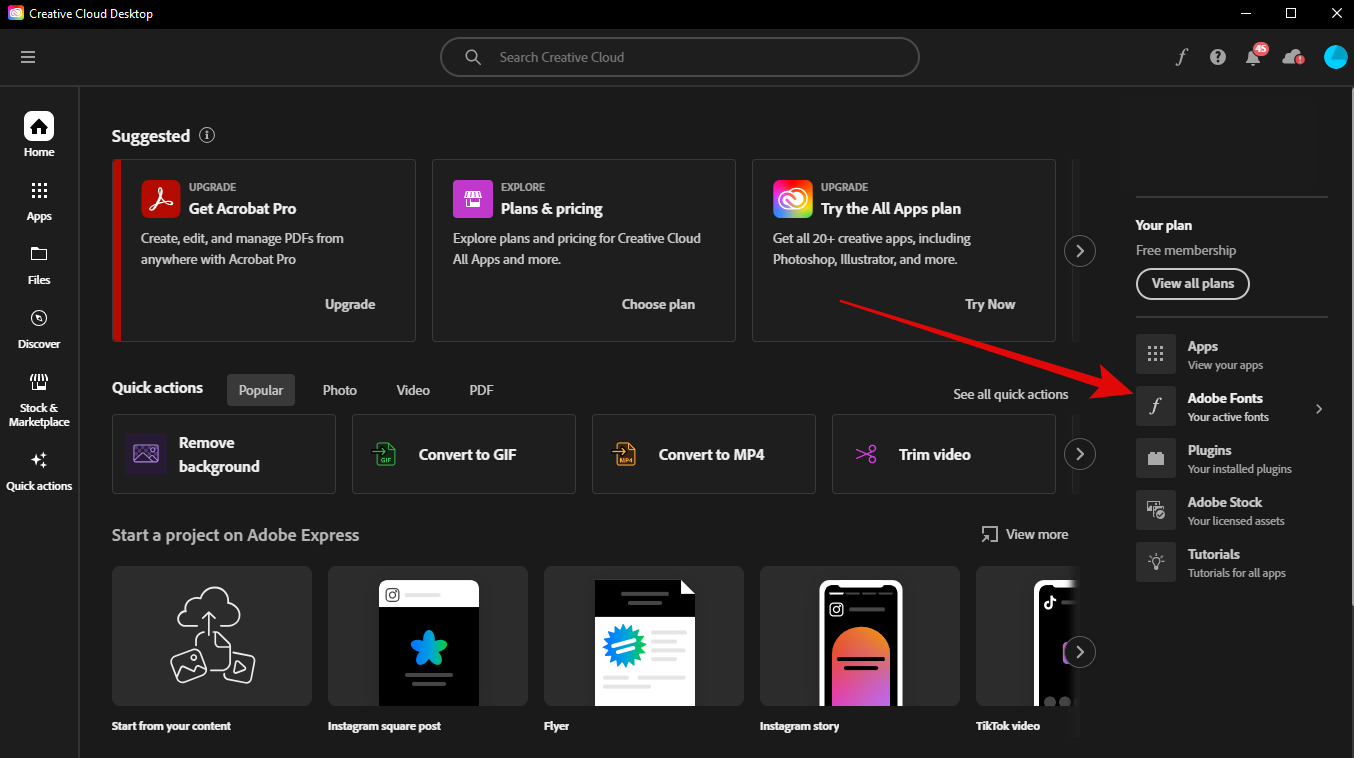This screenshot has width=1354, height=758.
Task: Click Try Now for All Apps
Action: 990,304
